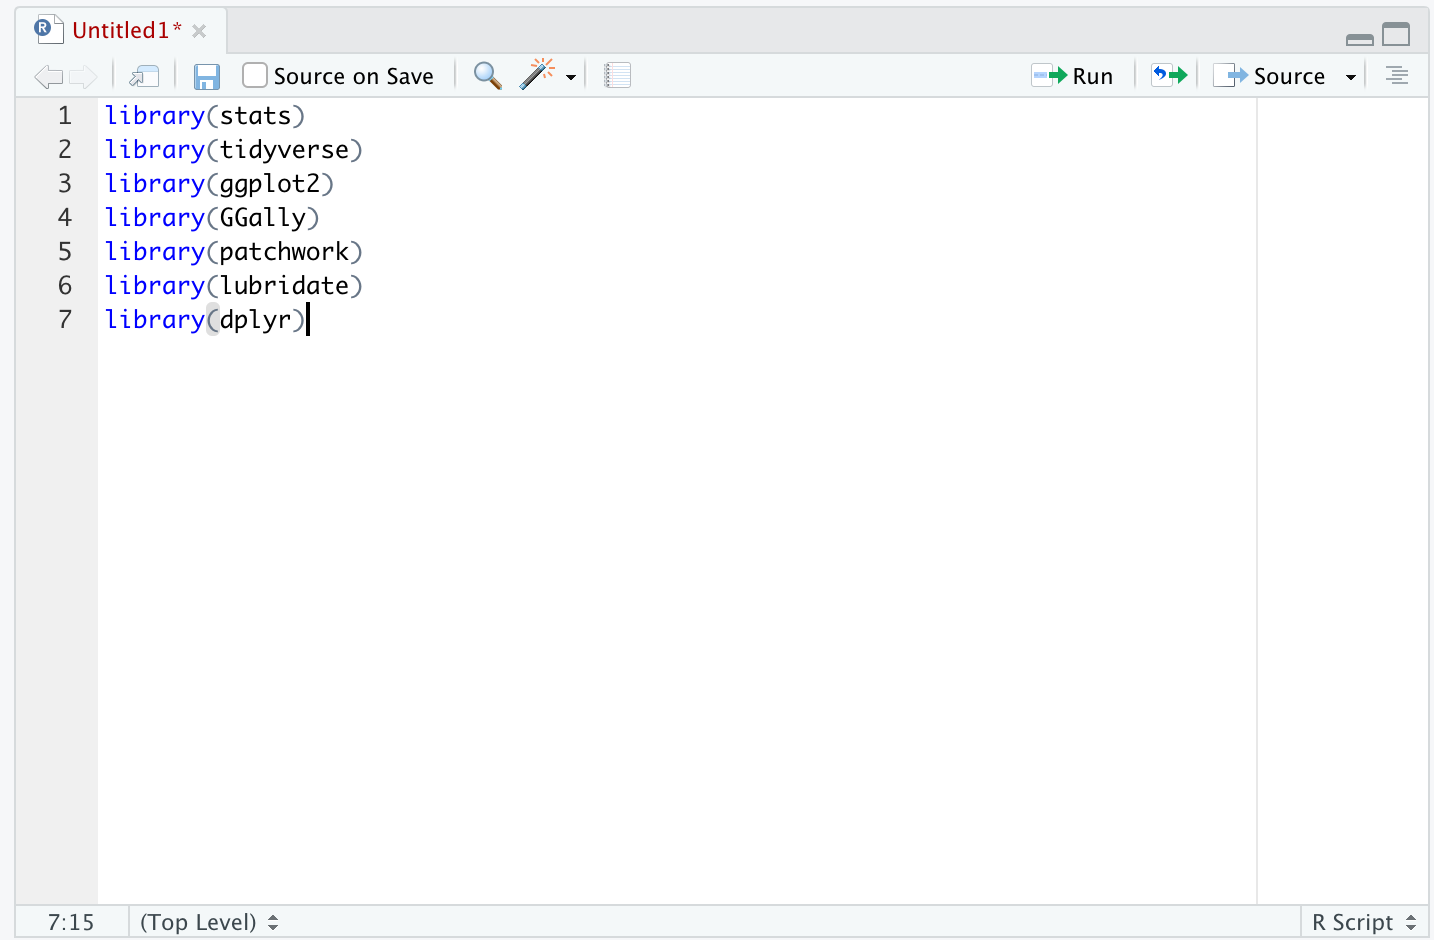Open the R Script file type dropdown
Image resolution: width=1434 pixels, height=940 pixels.
(1364, 922)
